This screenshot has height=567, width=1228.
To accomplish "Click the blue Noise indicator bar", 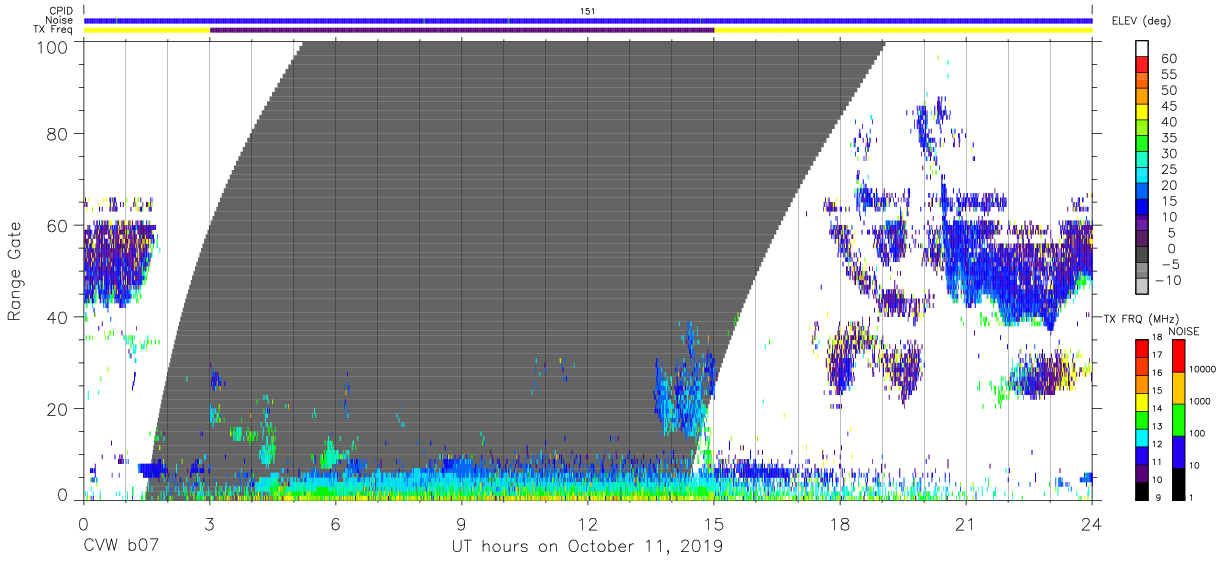I will click(x=588, y=20).
